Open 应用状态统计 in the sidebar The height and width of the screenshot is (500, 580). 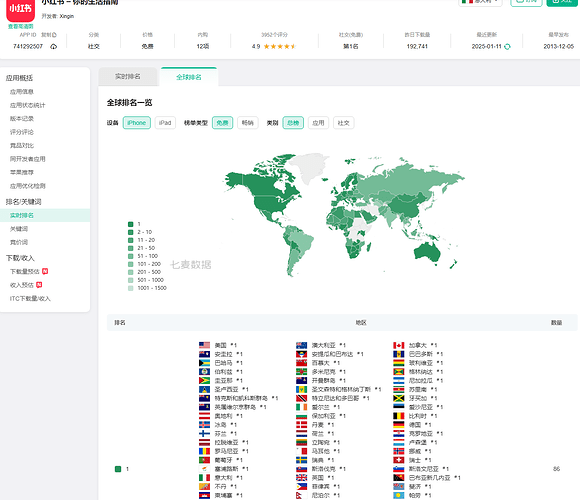(x=27, y=105)
